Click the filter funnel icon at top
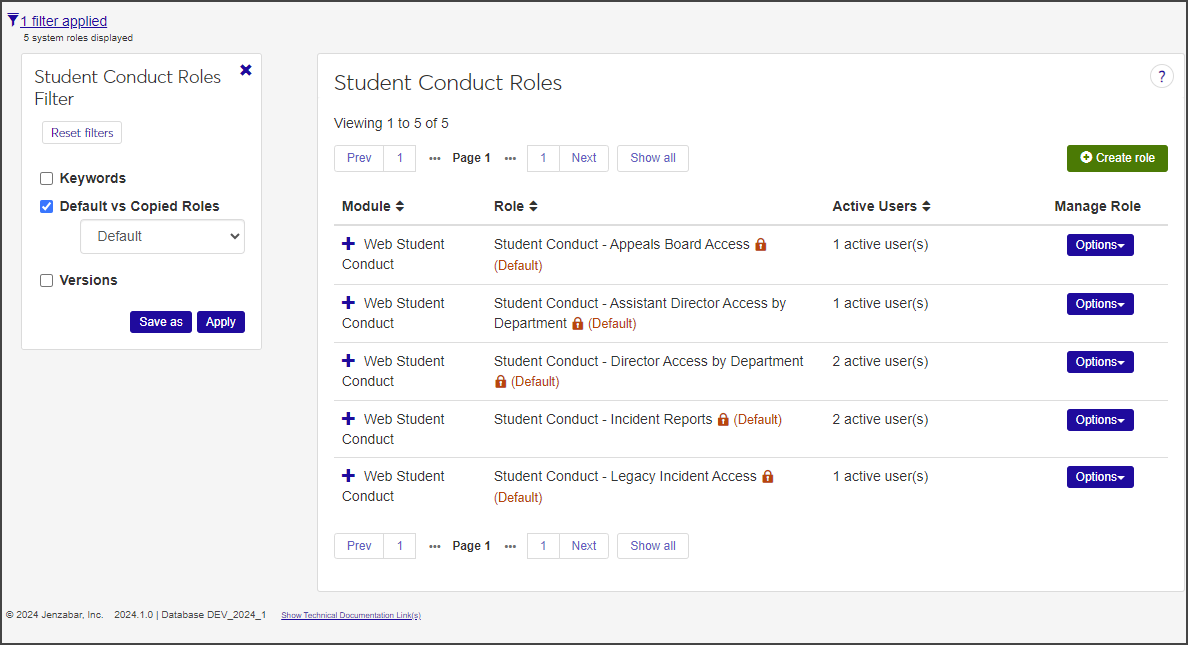Screen dimensions: 1188x645 (13, 20)
